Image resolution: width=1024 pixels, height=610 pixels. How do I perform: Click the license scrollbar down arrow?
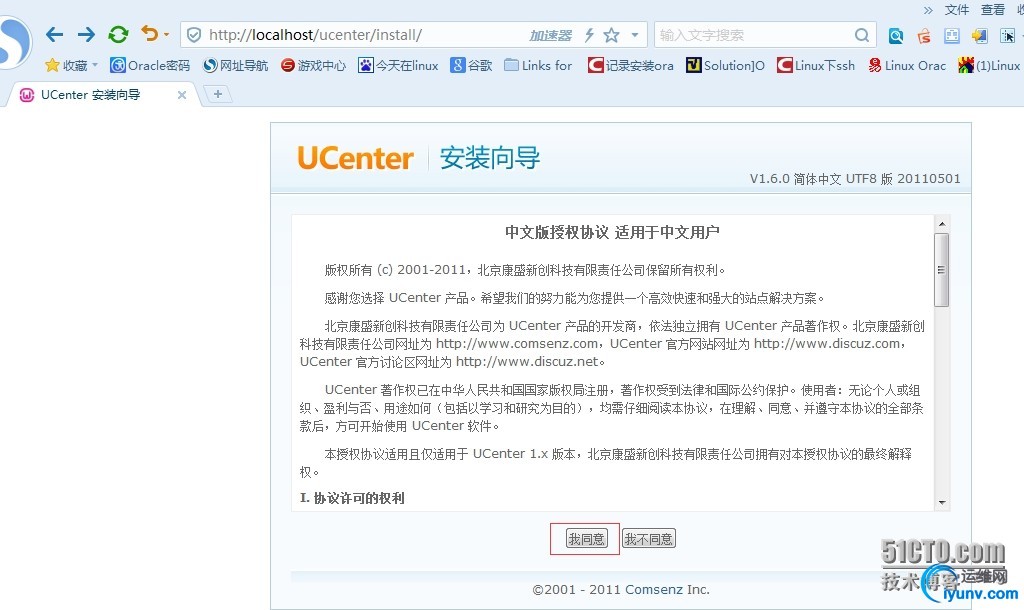pyautogui.click(x=942, y=503)
